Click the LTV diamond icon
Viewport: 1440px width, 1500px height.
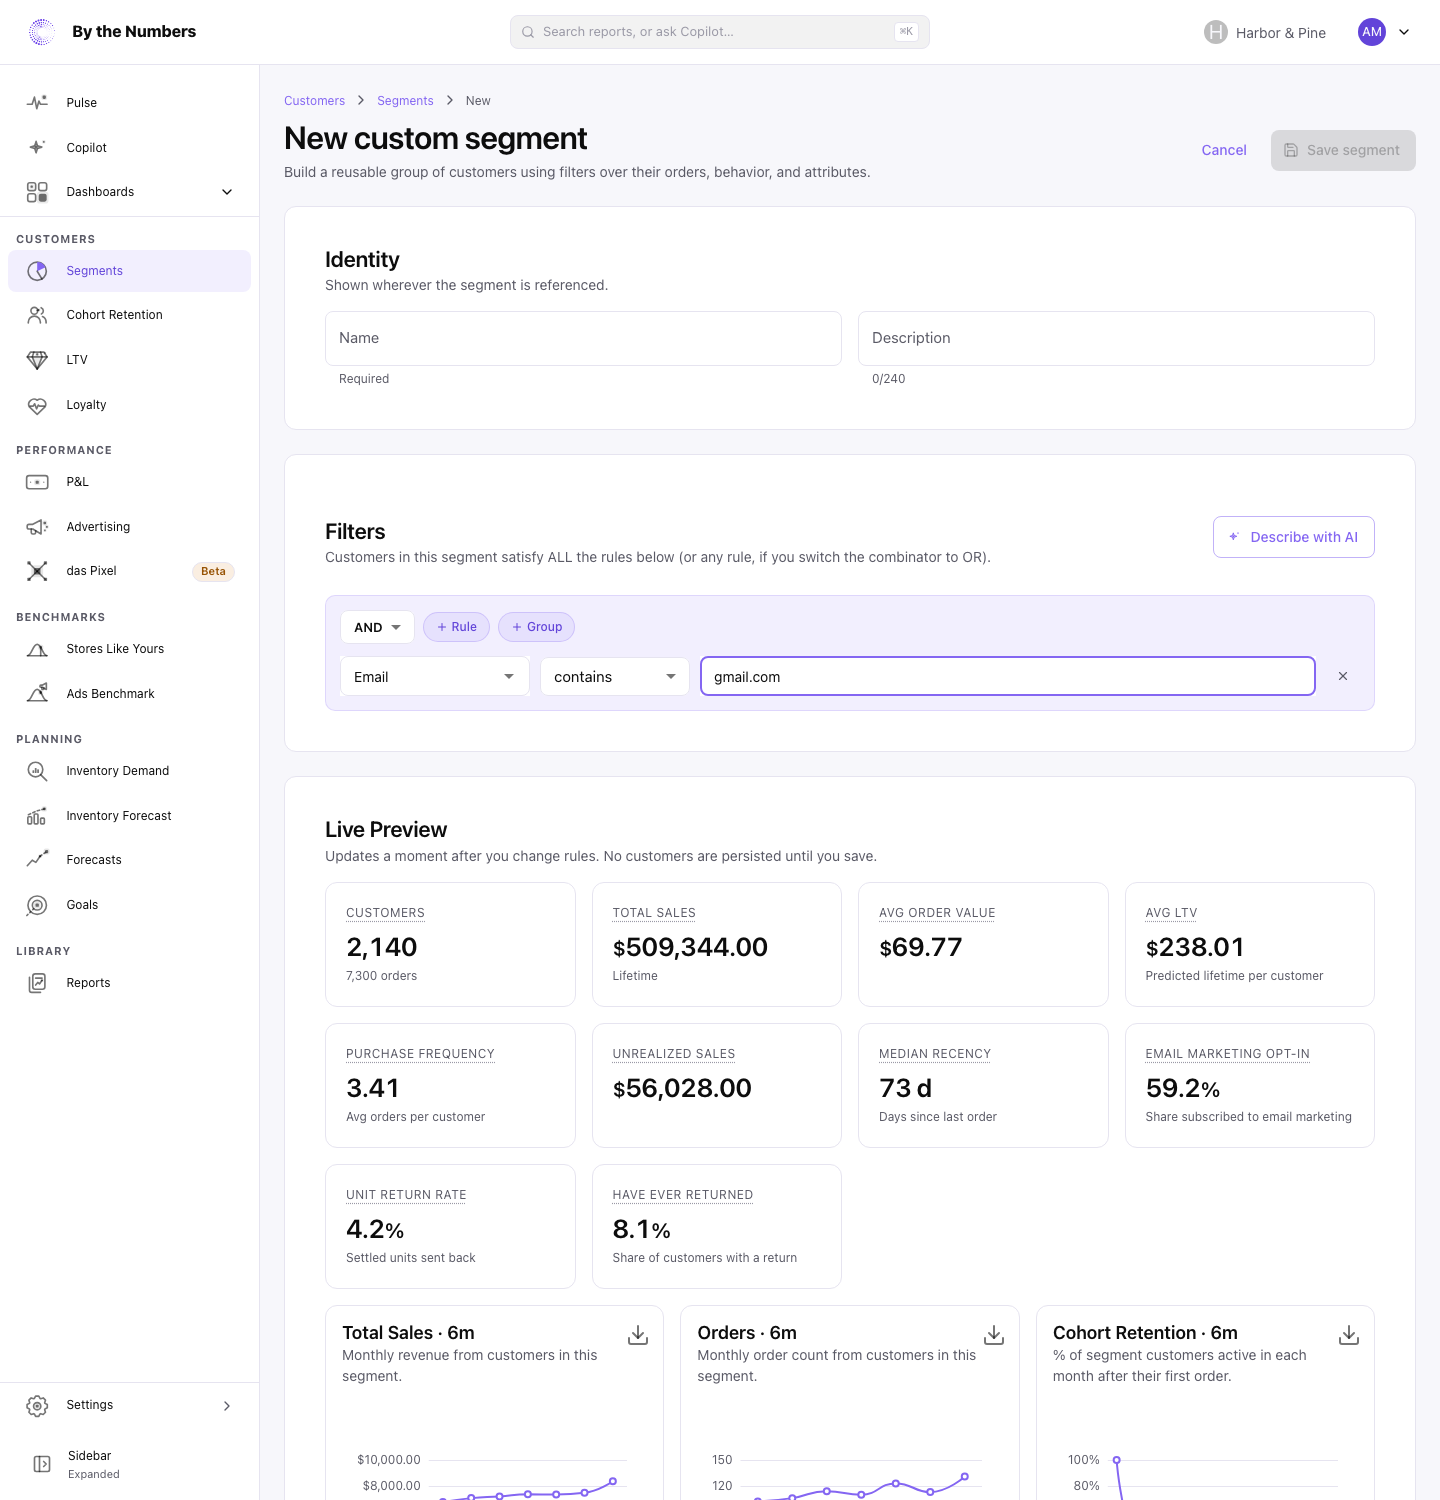click(x=37, y=360)
